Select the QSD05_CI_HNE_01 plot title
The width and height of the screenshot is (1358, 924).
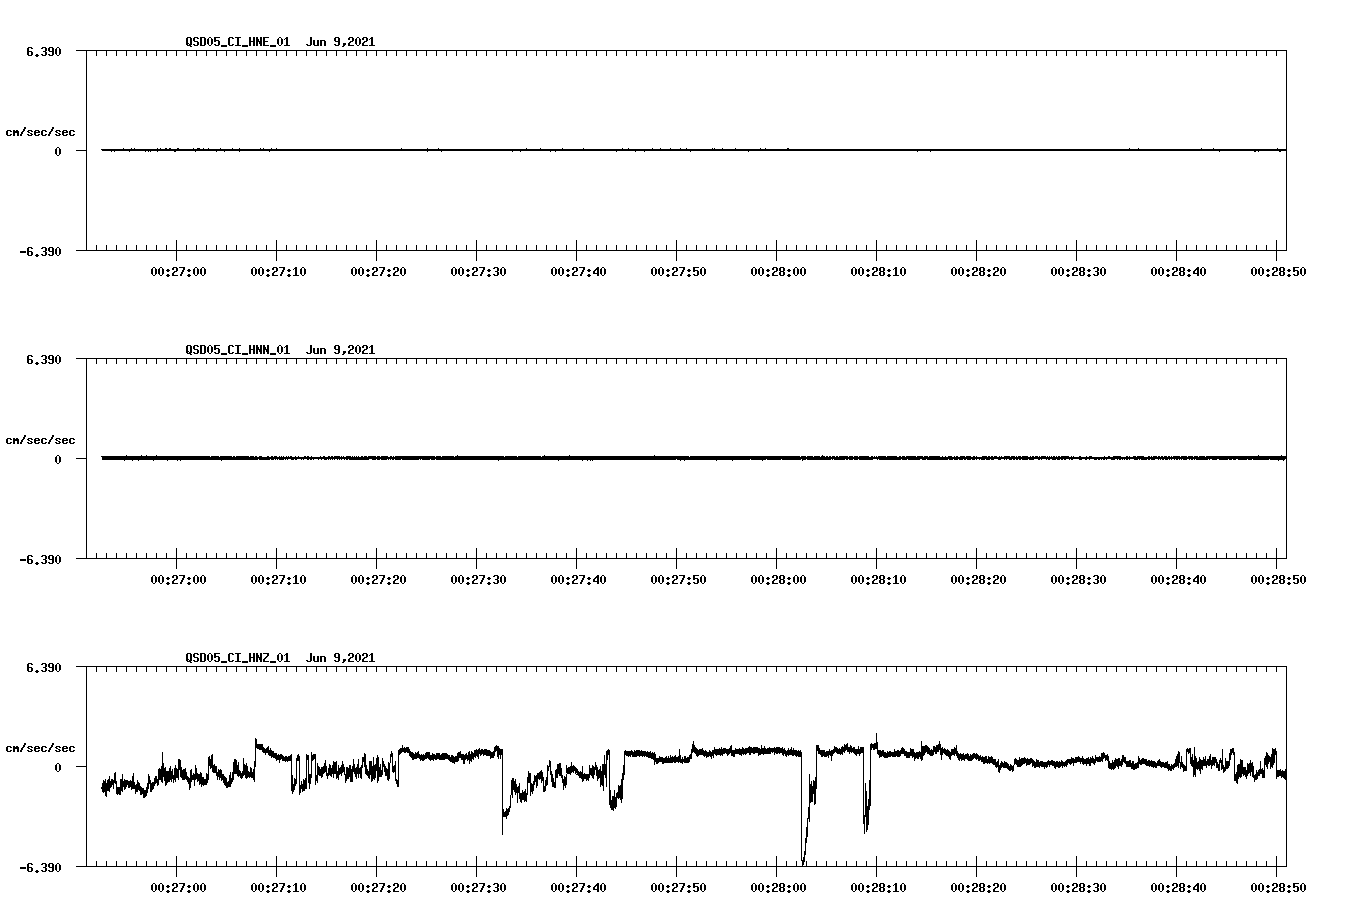tap(280, 41)
